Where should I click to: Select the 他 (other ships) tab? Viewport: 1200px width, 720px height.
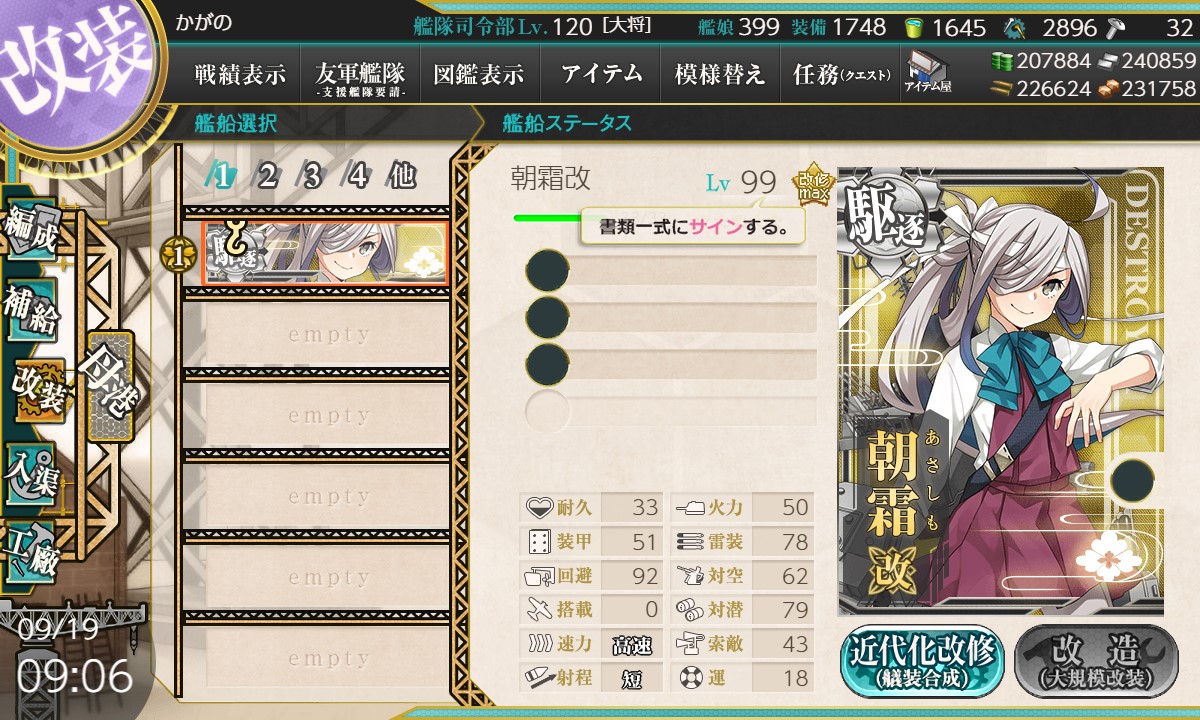click(x=402, y=177)
